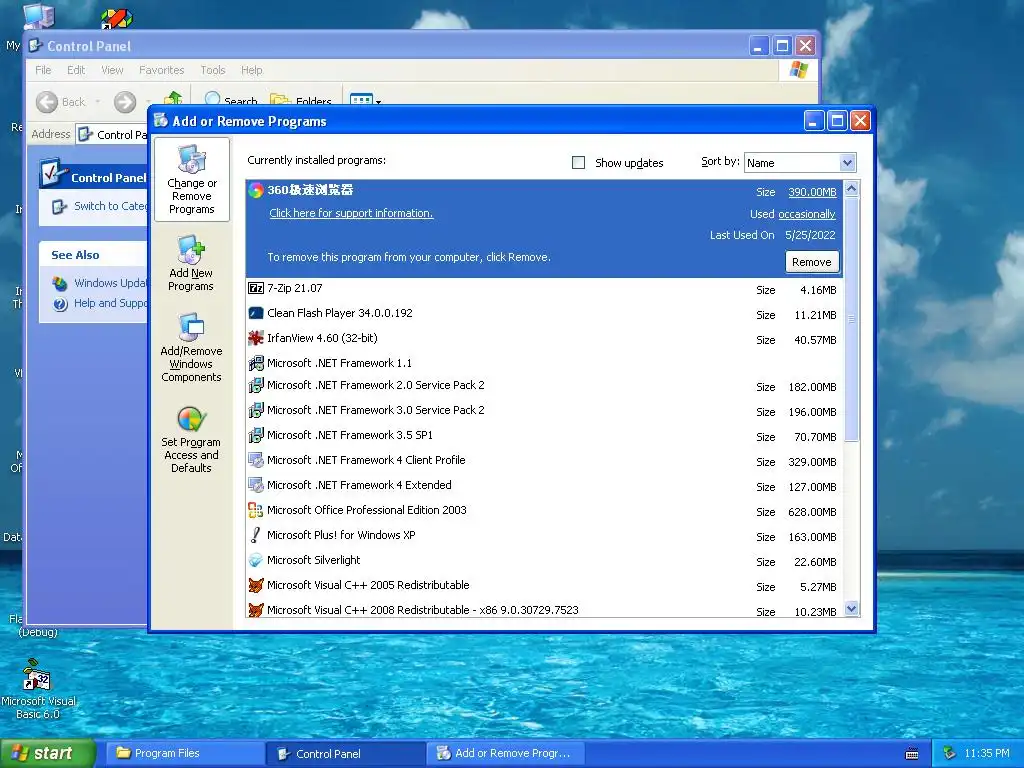
Task: Select Microsoft Office Professional Edition 2003 row
Action: (x=543, y=511)
